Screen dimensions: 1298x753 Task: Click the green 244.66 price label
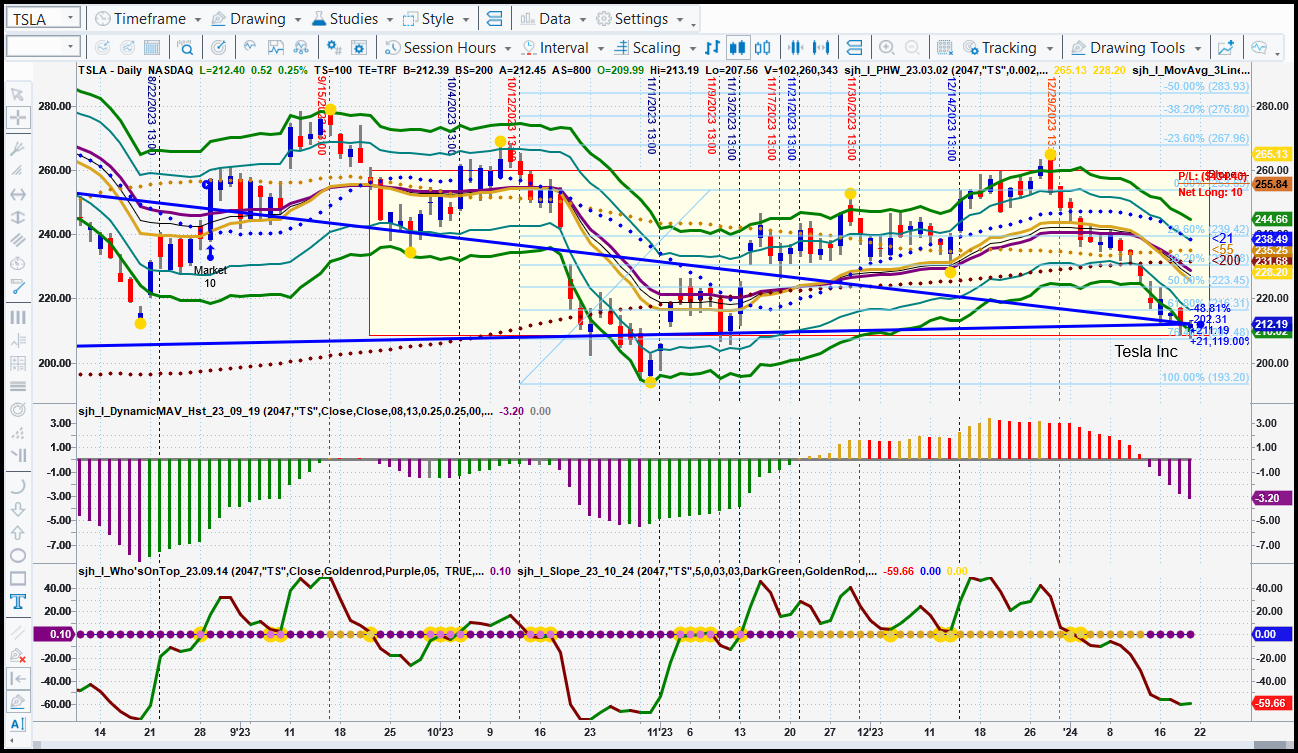coord(1272,219)
